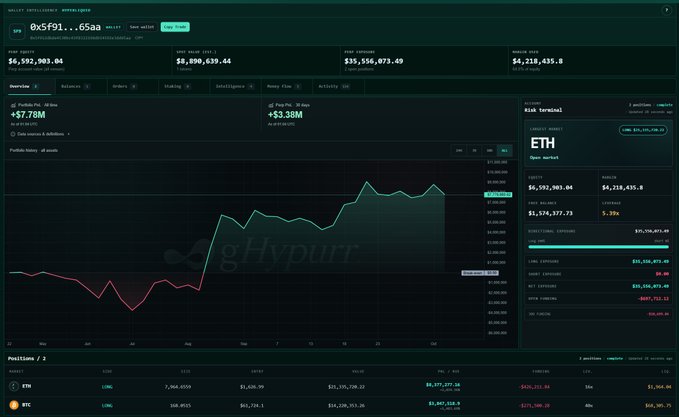Copy the full wallet address via COPY
The height and width of the screenshot is (417, 679).
[139, 38]
